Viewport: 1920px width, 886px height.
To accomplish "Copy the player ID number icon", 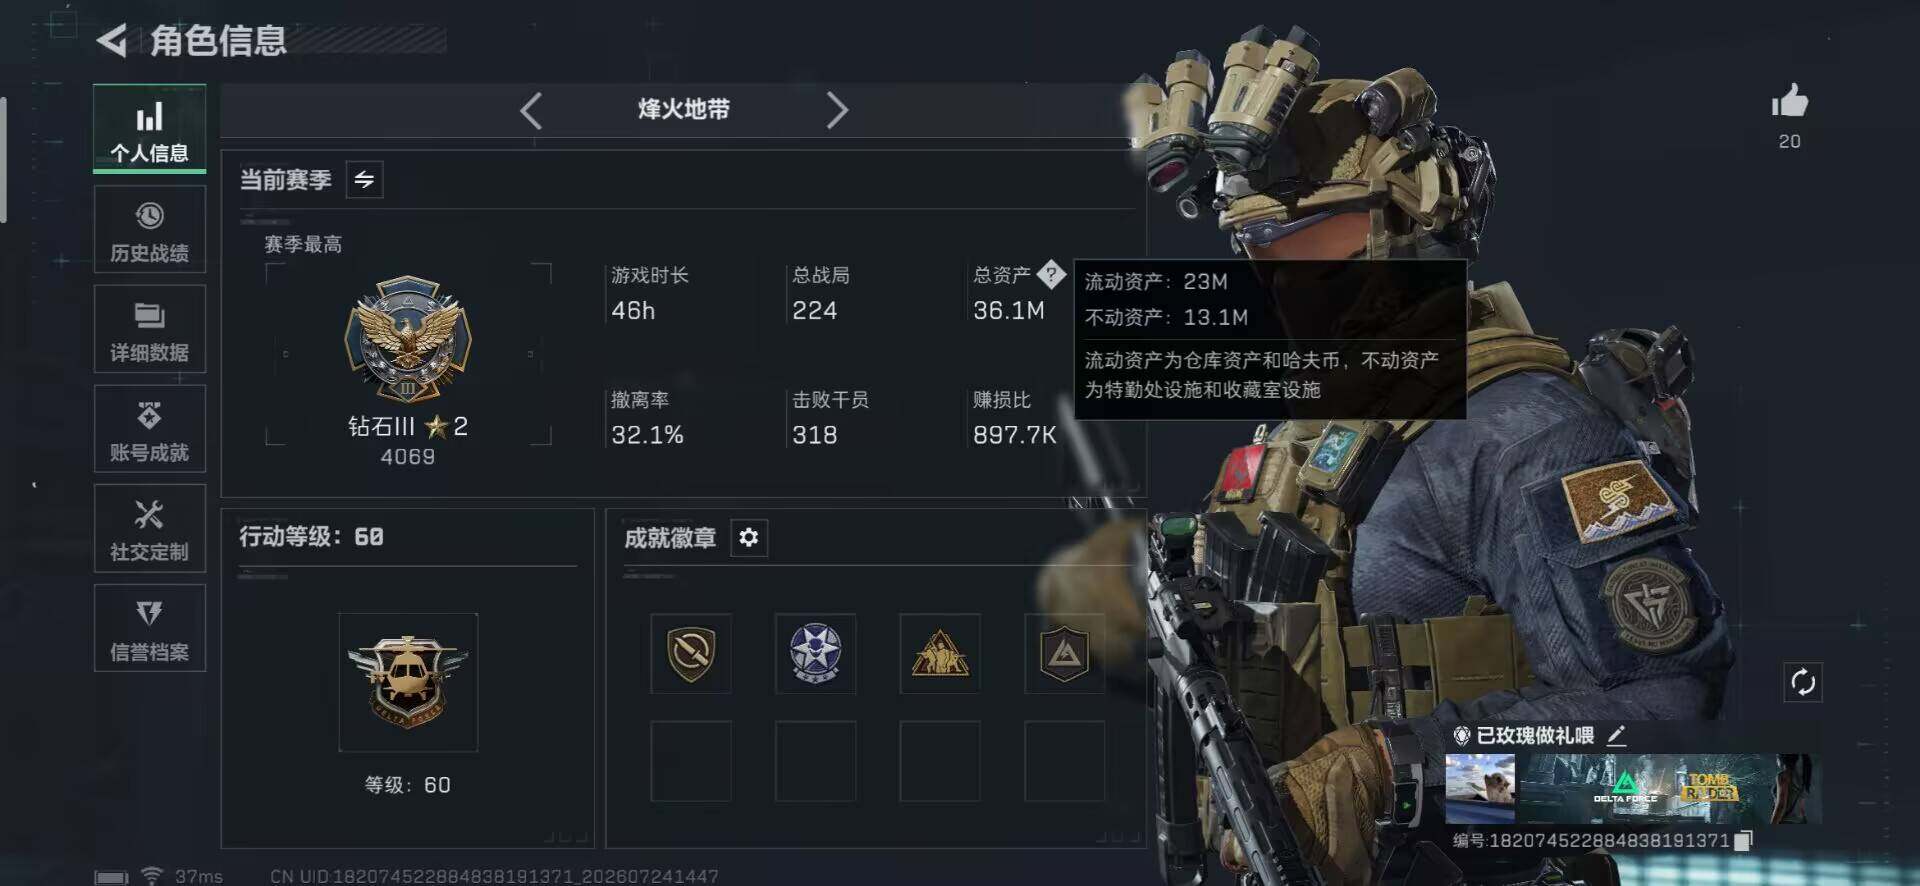I will (x=1743, y=841).
